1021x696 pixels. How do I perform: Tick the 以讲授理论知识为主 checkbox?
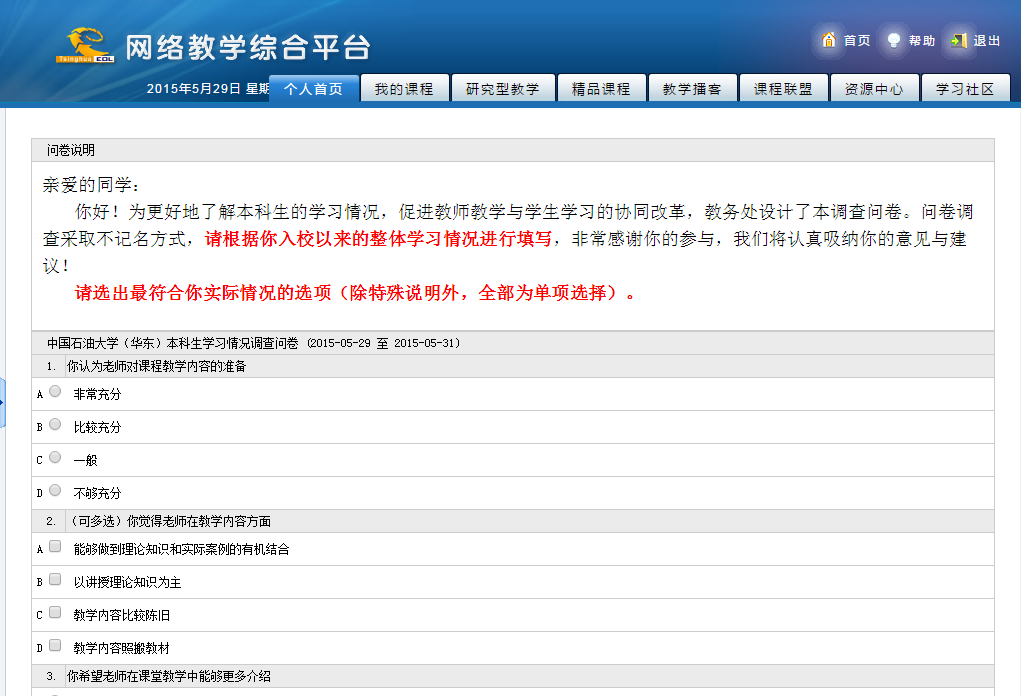coord(55,580)
